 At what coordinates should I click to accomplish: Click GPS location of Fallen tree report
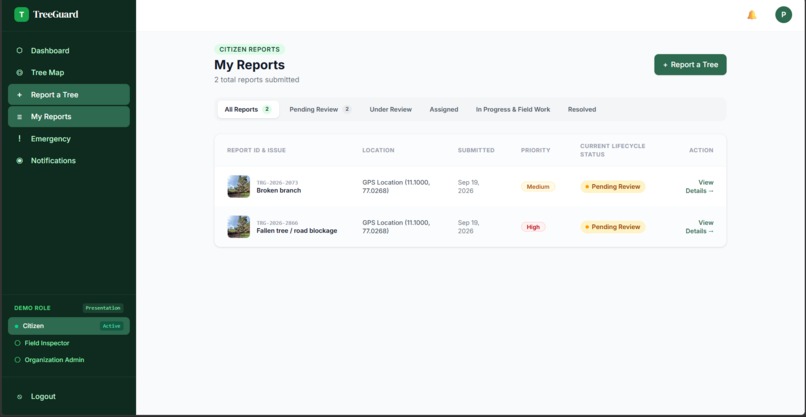point(396,227)
